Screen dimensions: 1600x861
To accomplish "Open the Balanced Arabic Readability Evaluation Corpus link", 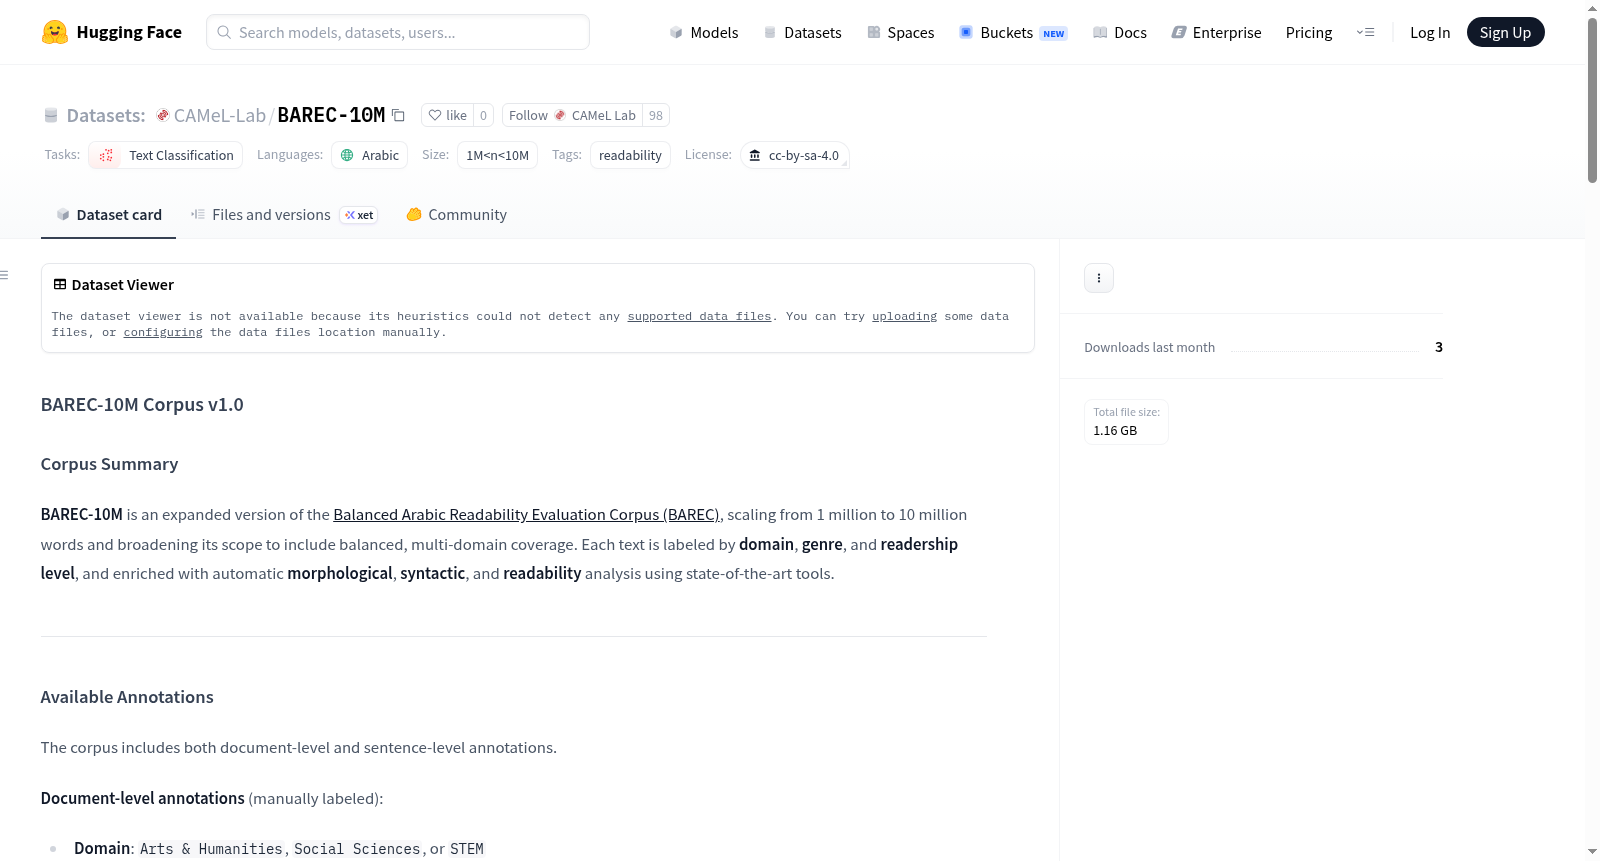I will (x=526, y=514).
